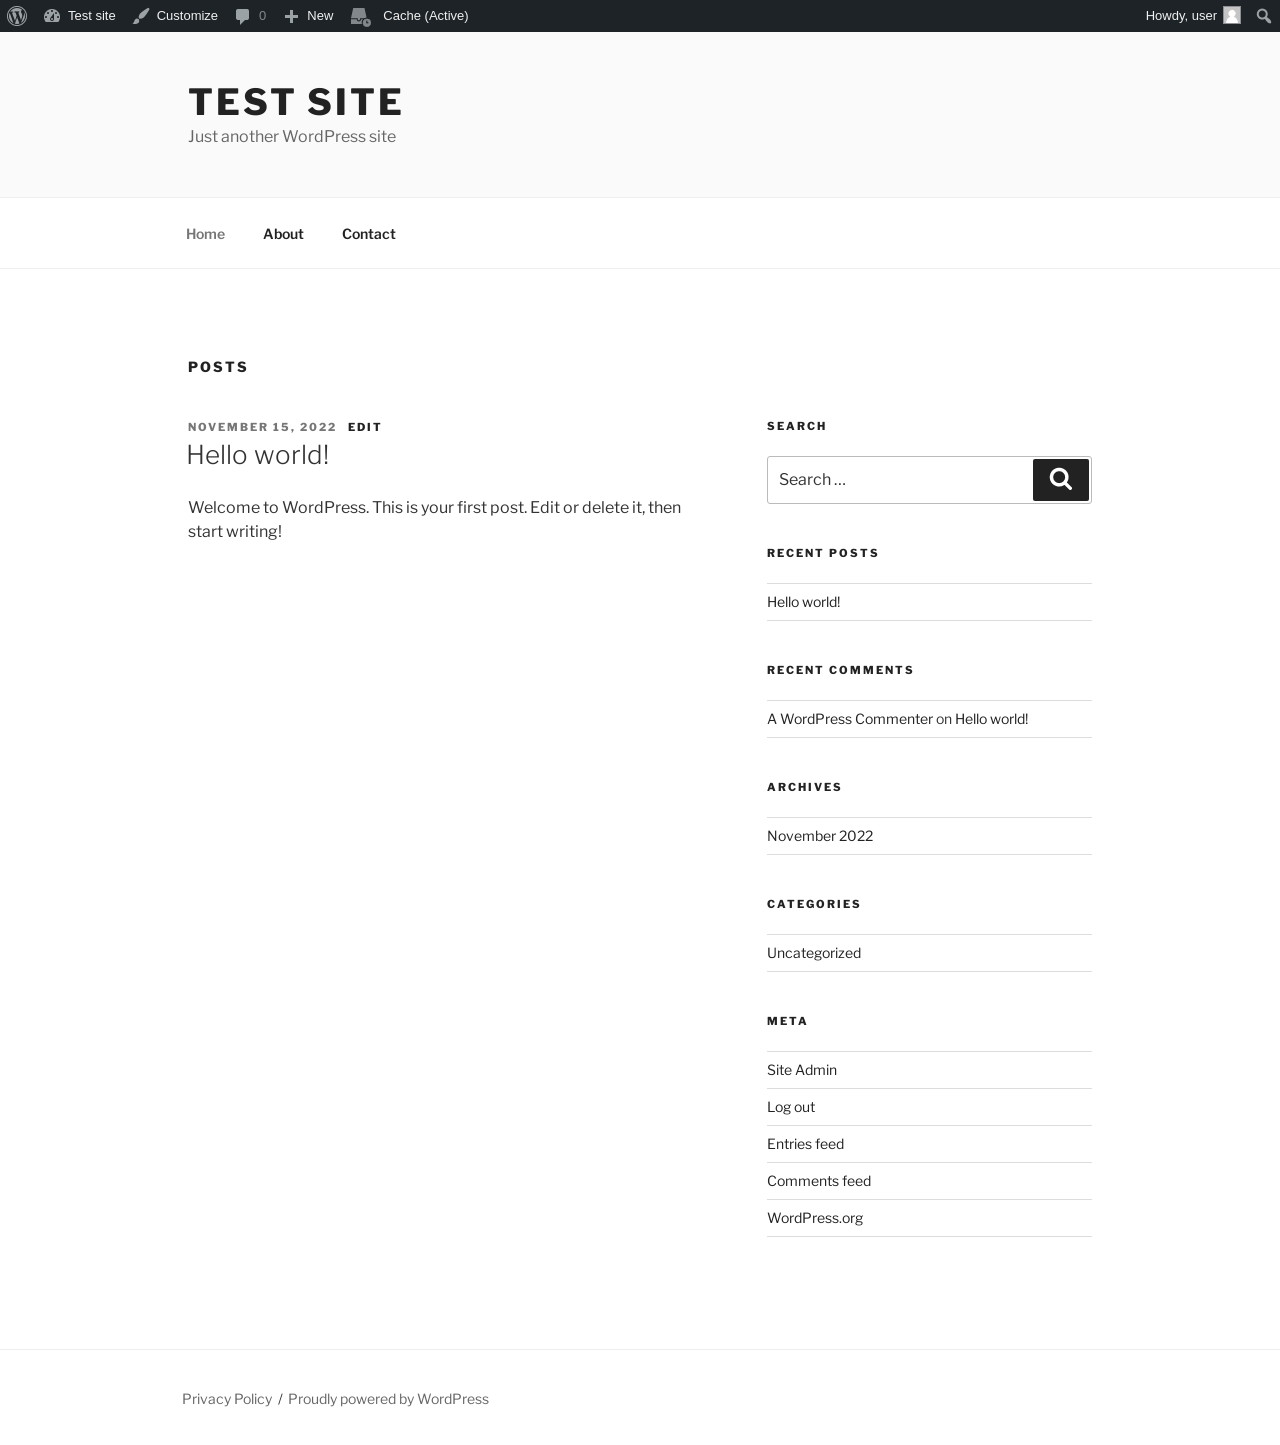This screenshot has height=1445, width=1280.
Task: Select the Customize paintbrush icon
Action: point(141,15)
